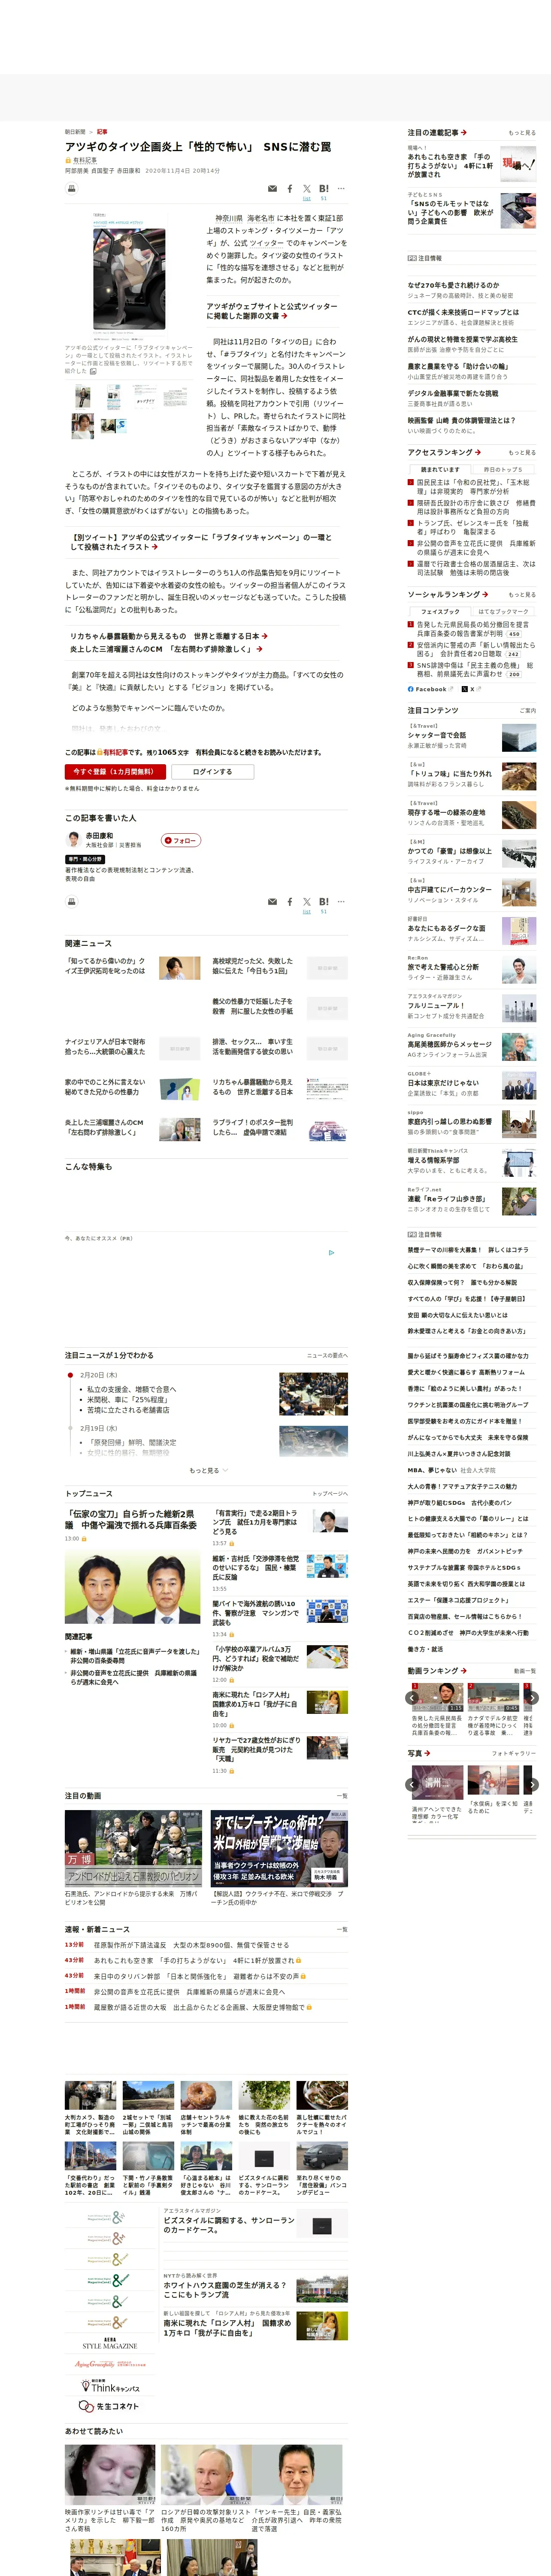Share on Facebook from top share bar
The image size is (551, 2576).
pyautogui.click(x=290, y=188)
